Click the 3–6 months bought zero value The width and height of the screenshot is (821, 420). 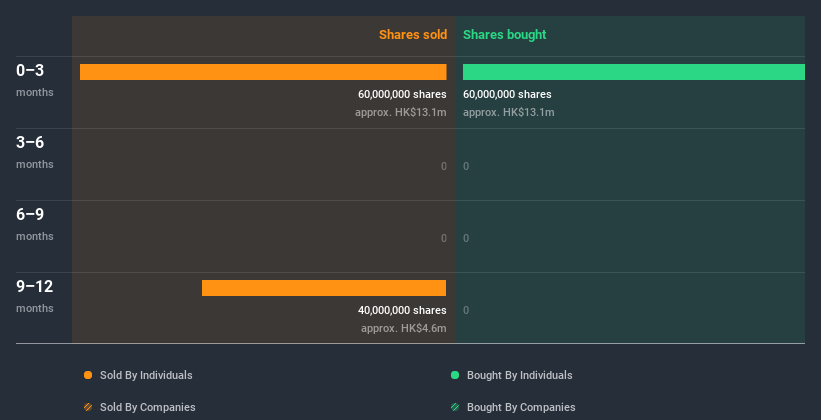(466, 166)
